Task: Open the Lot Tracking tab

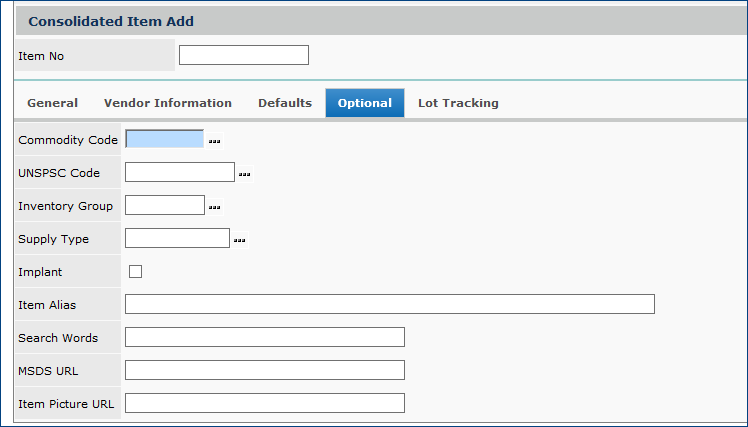Action: click(458, 103)
